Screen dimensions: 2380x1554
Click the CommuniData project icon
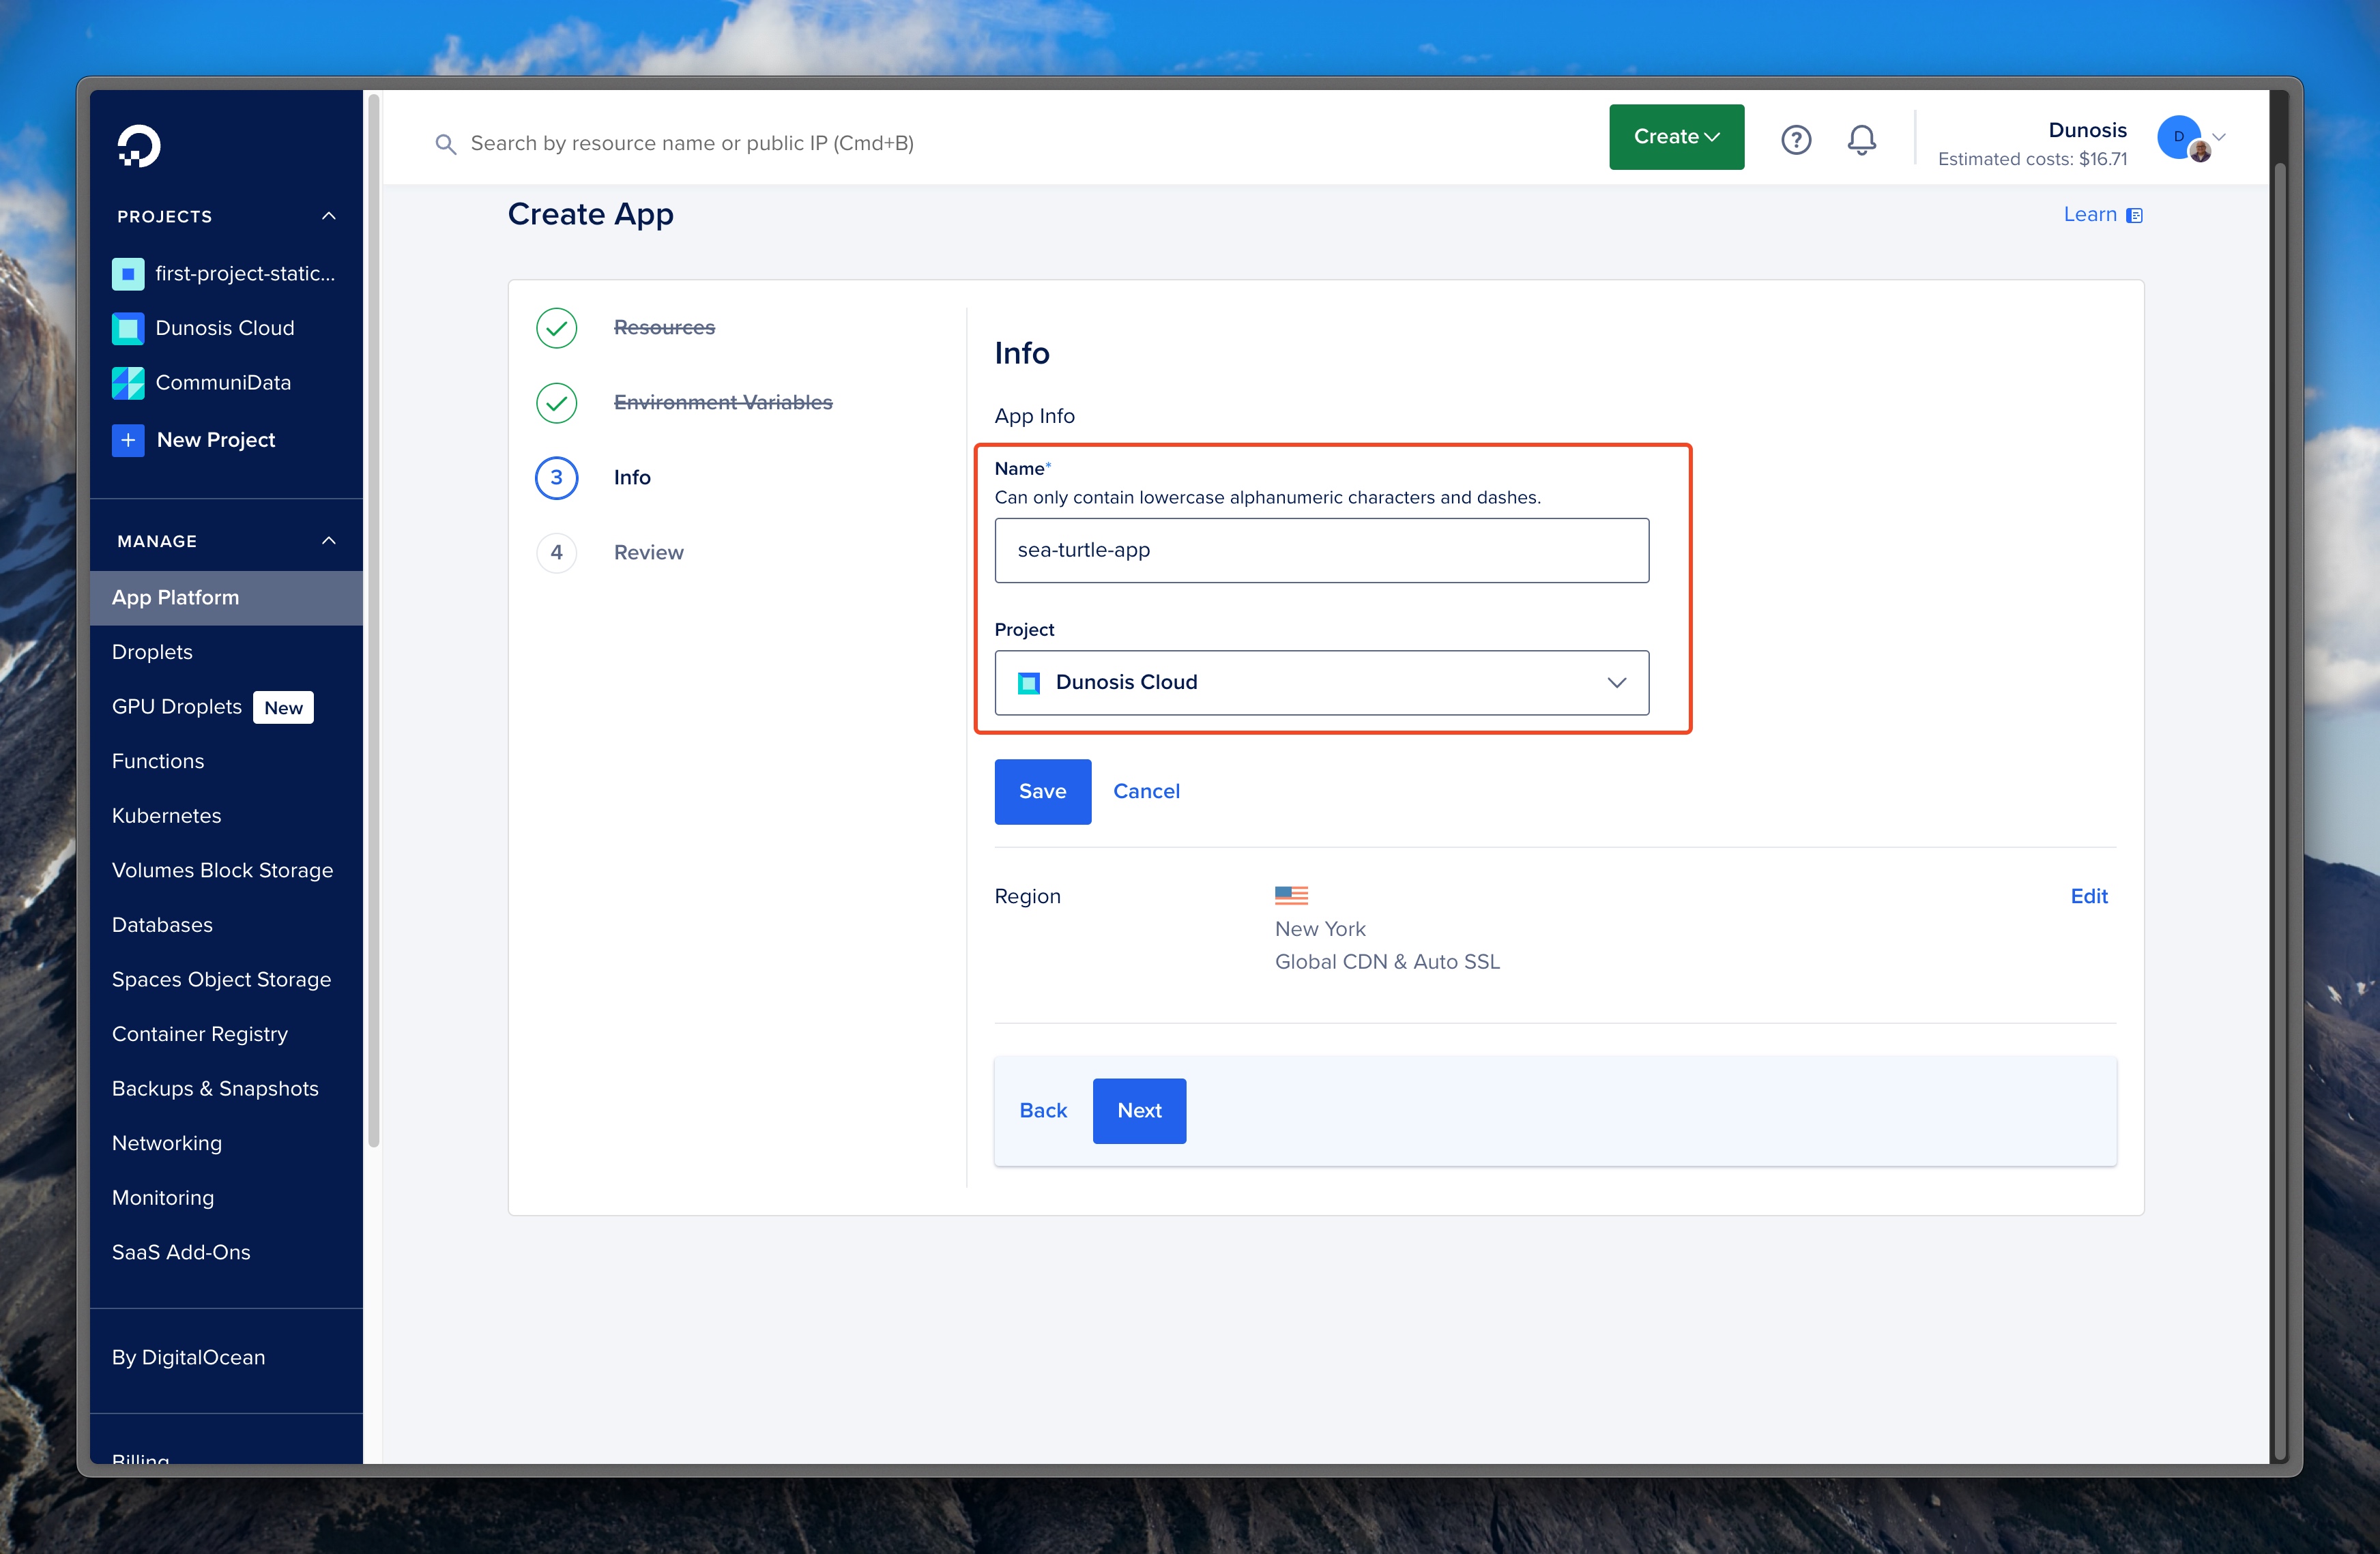click(x=128, y=383)
